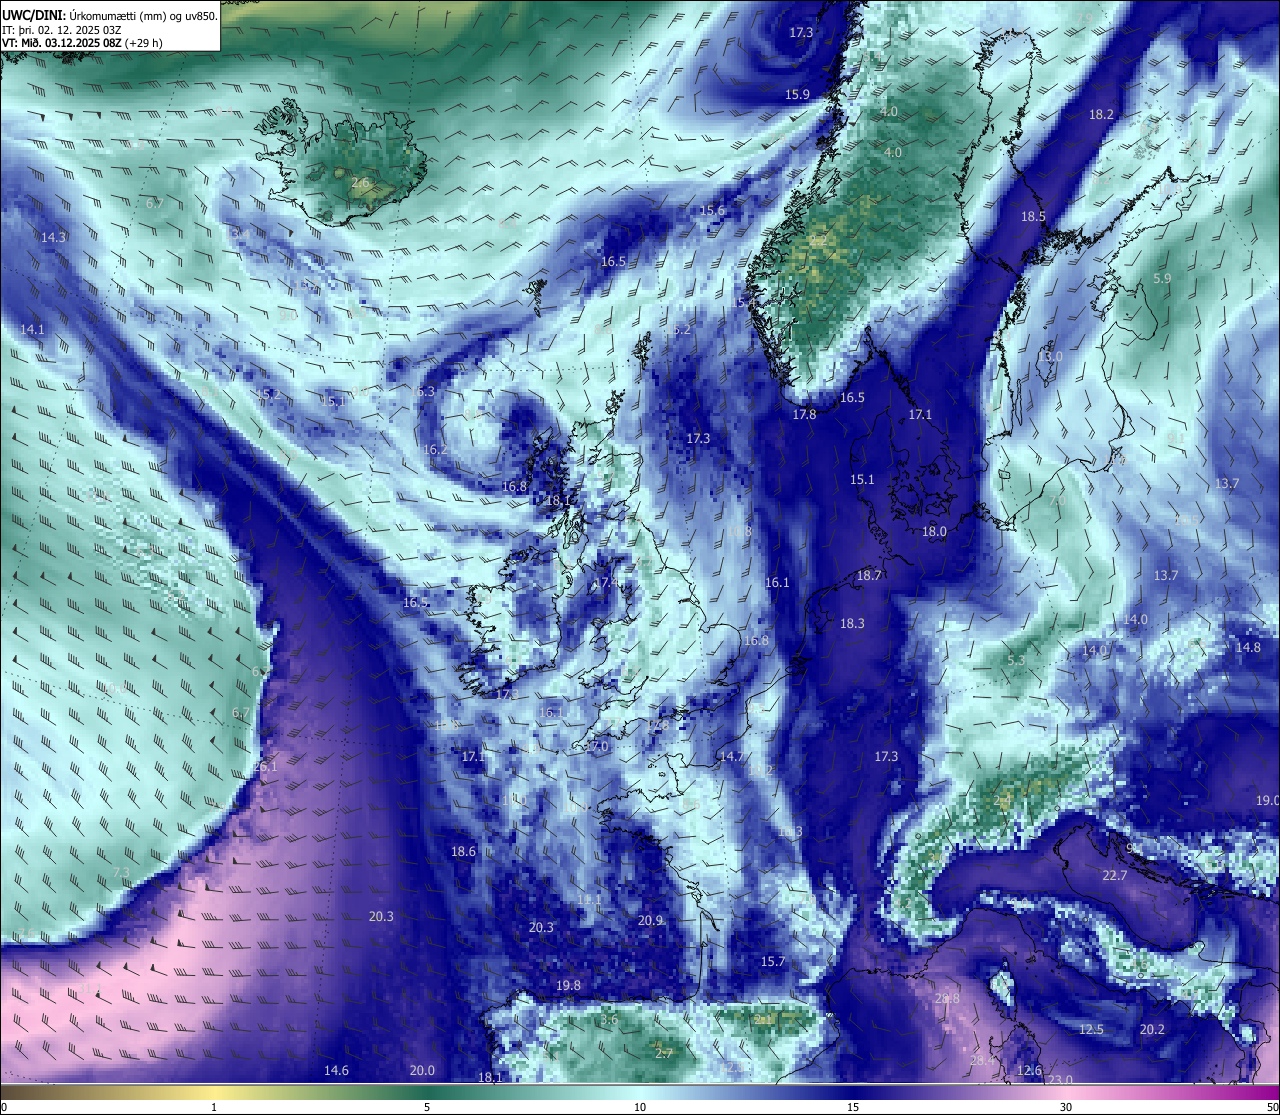Click the 20.2 value on the map
Image resolution: width=1280 pixels, height=1115 pixels.
[x=1152, y=1030]
